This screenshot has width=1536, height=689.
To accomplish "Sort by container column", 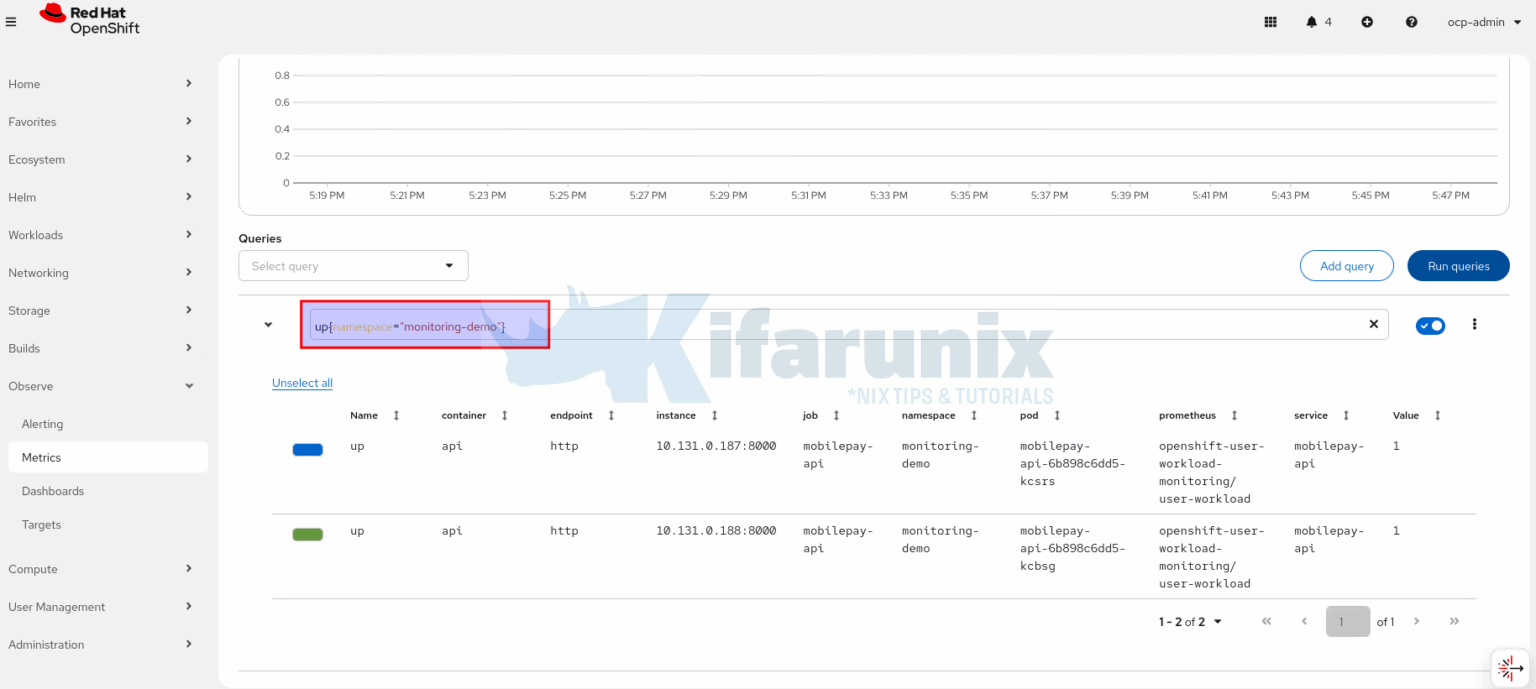I will 504,415.
